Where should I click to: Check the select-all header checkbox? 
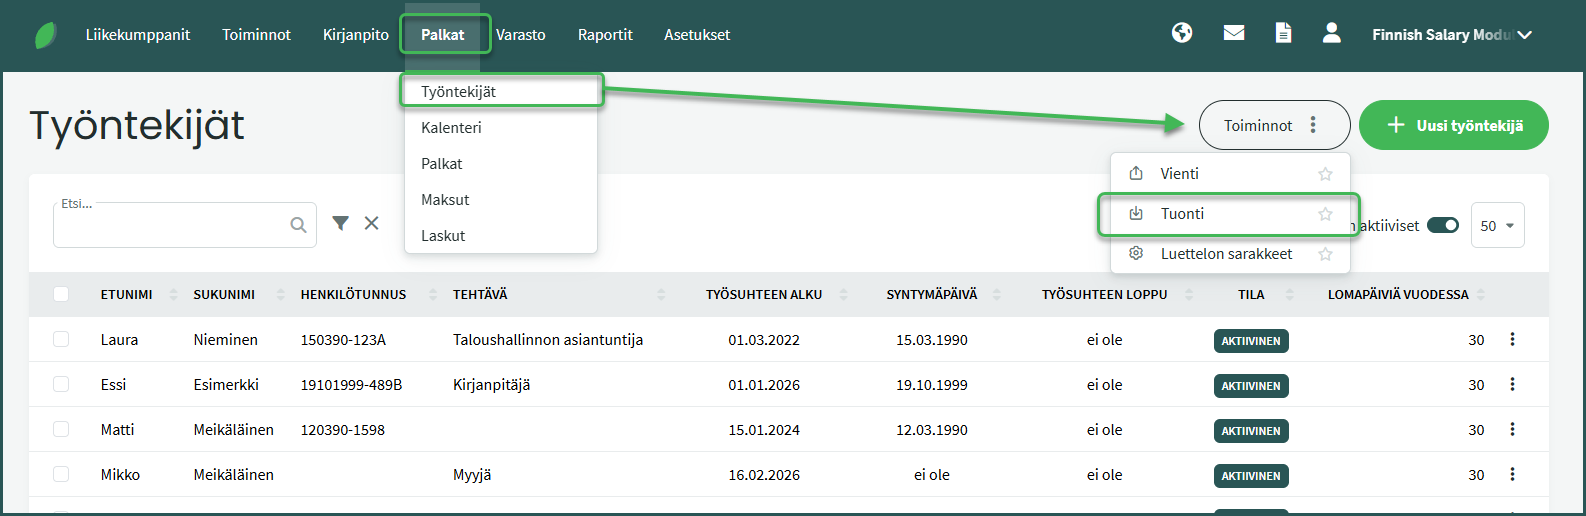pos(61,294)
